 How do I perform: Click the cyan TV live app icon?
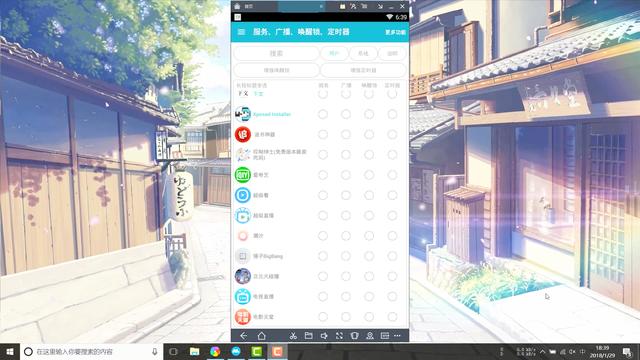(x=242, y=296)
